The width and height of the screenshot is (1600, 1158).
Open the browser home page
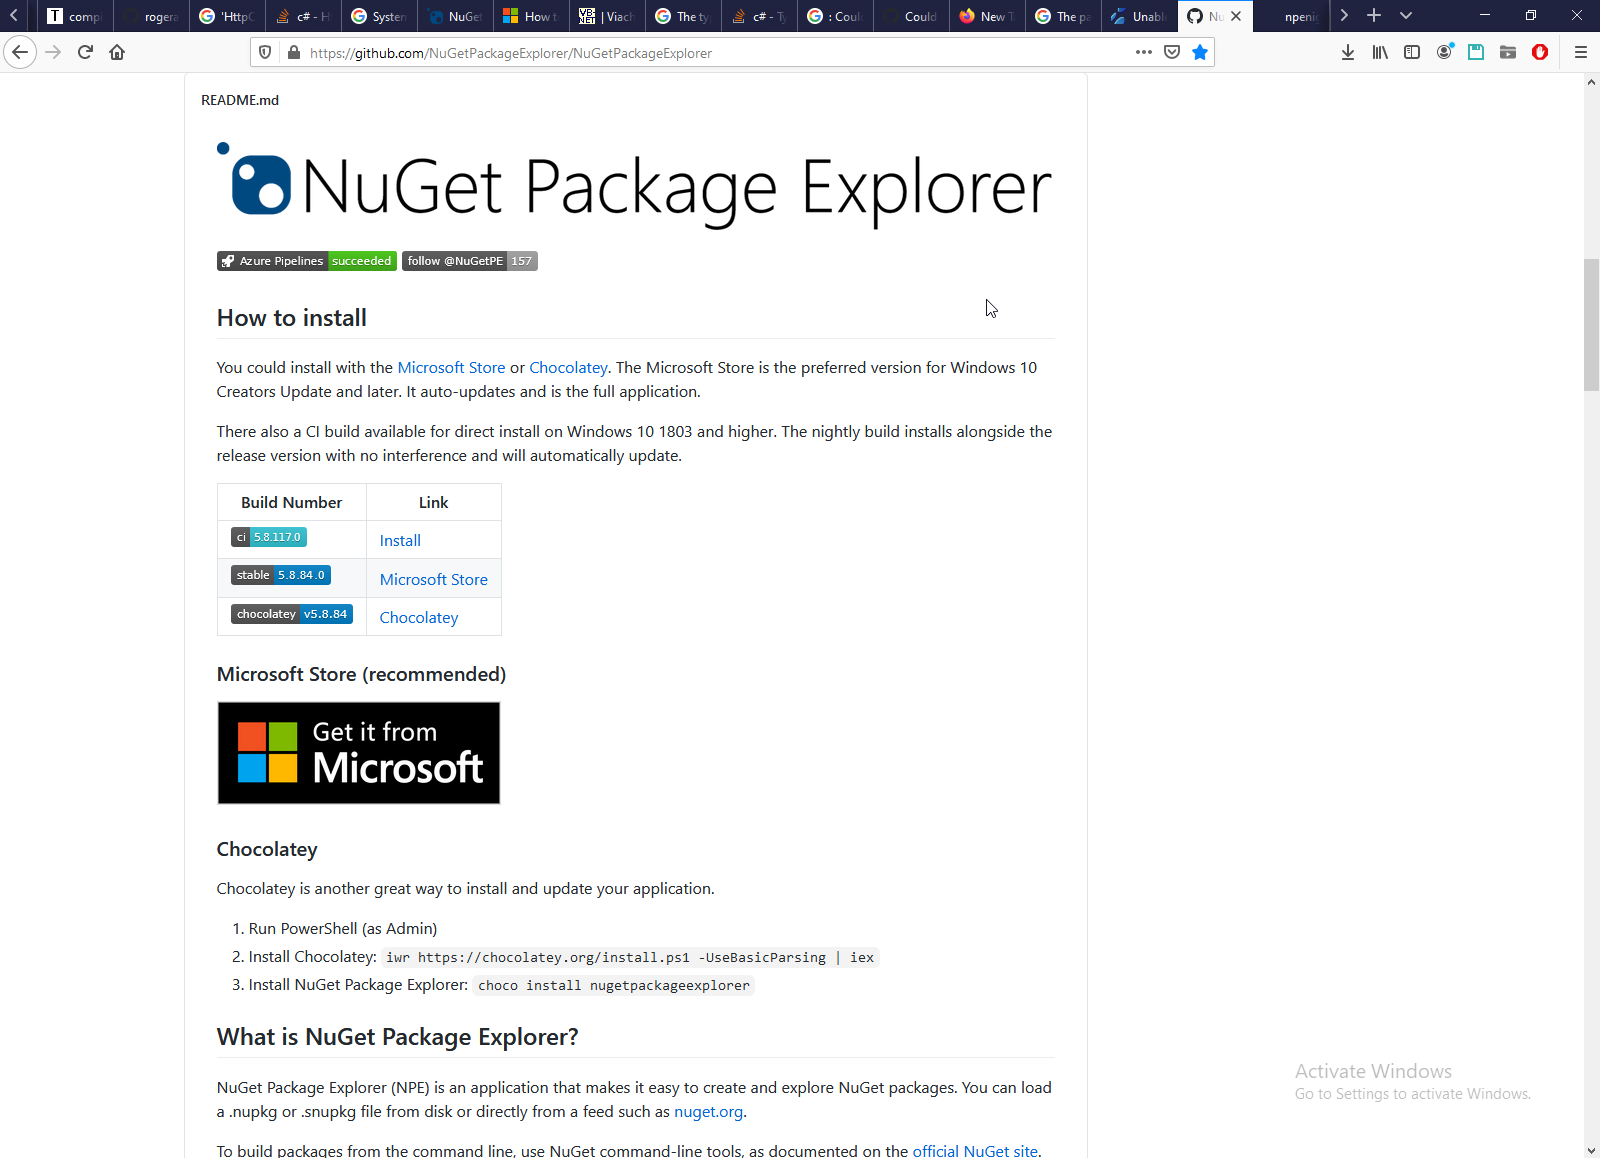tap(117, 52)
